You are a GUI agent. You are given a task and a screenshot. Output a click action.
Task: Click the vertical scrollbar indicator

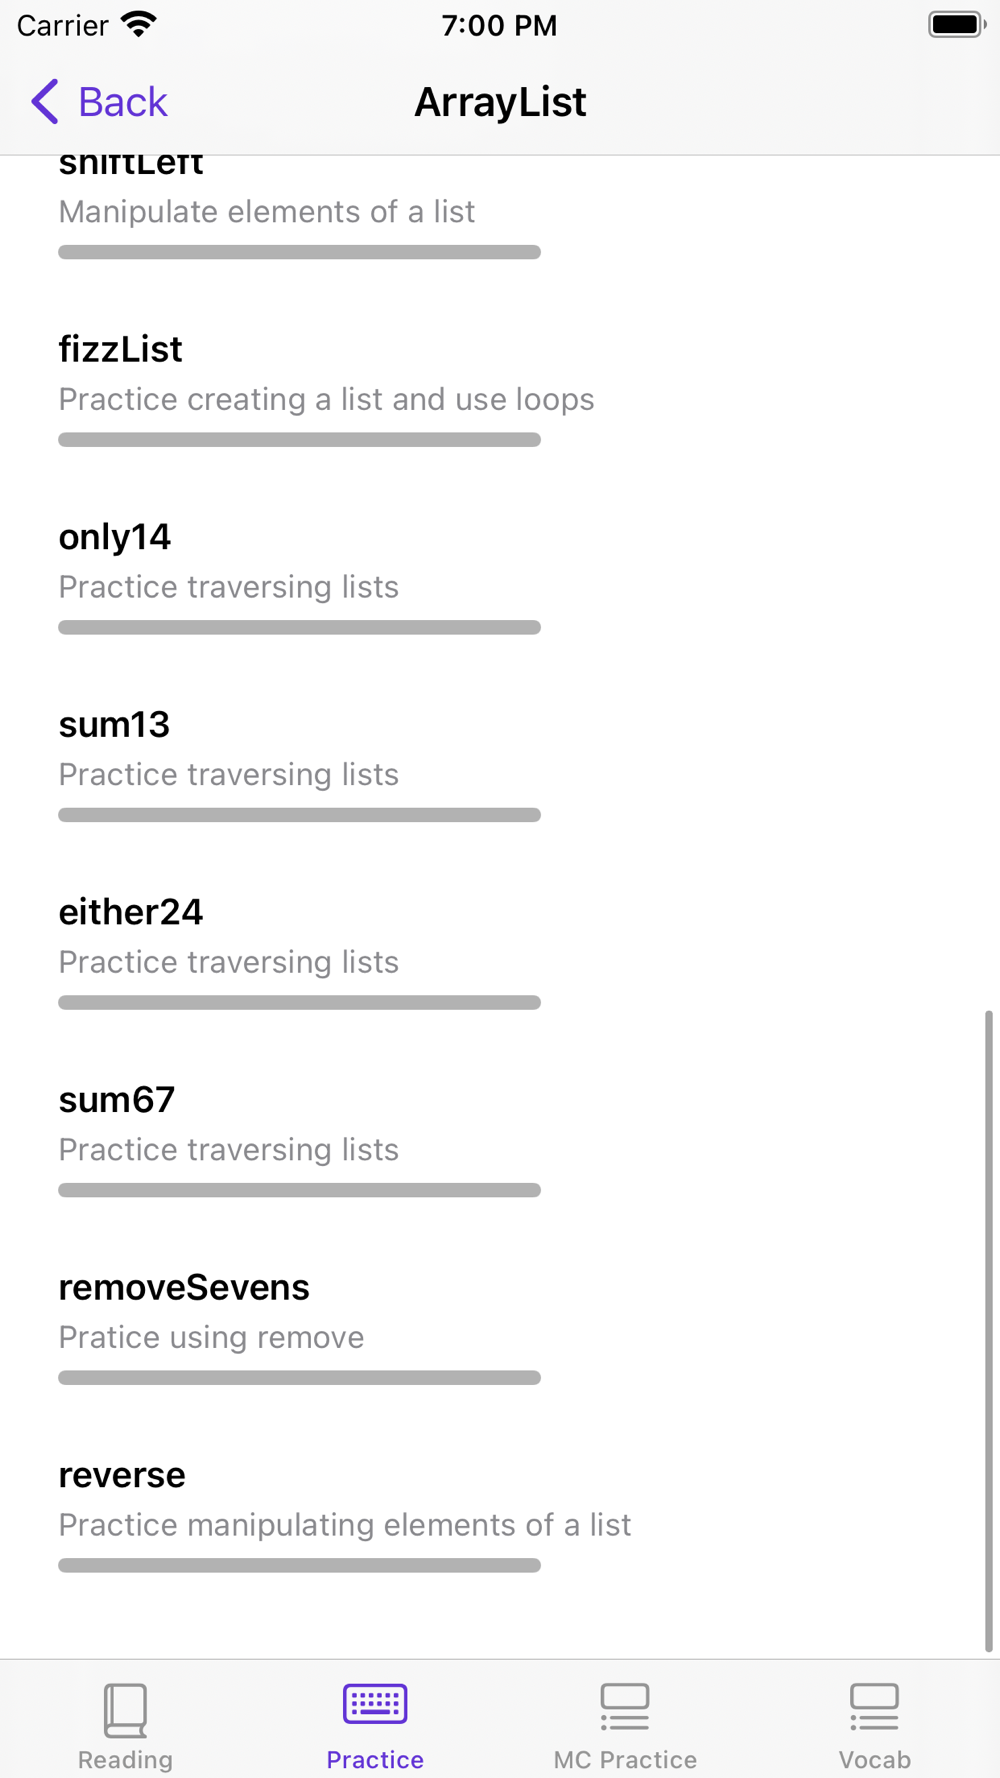(x=989, y=1331)
